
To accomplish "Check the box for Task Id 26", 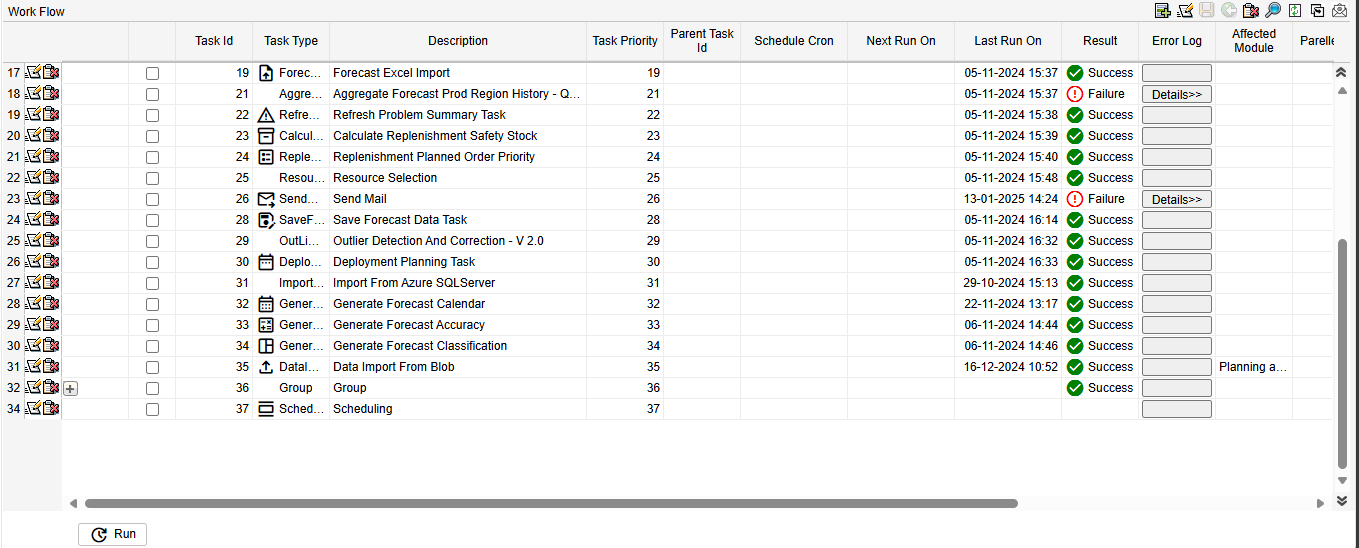I will pyautogui.click(x=152, y=199).
